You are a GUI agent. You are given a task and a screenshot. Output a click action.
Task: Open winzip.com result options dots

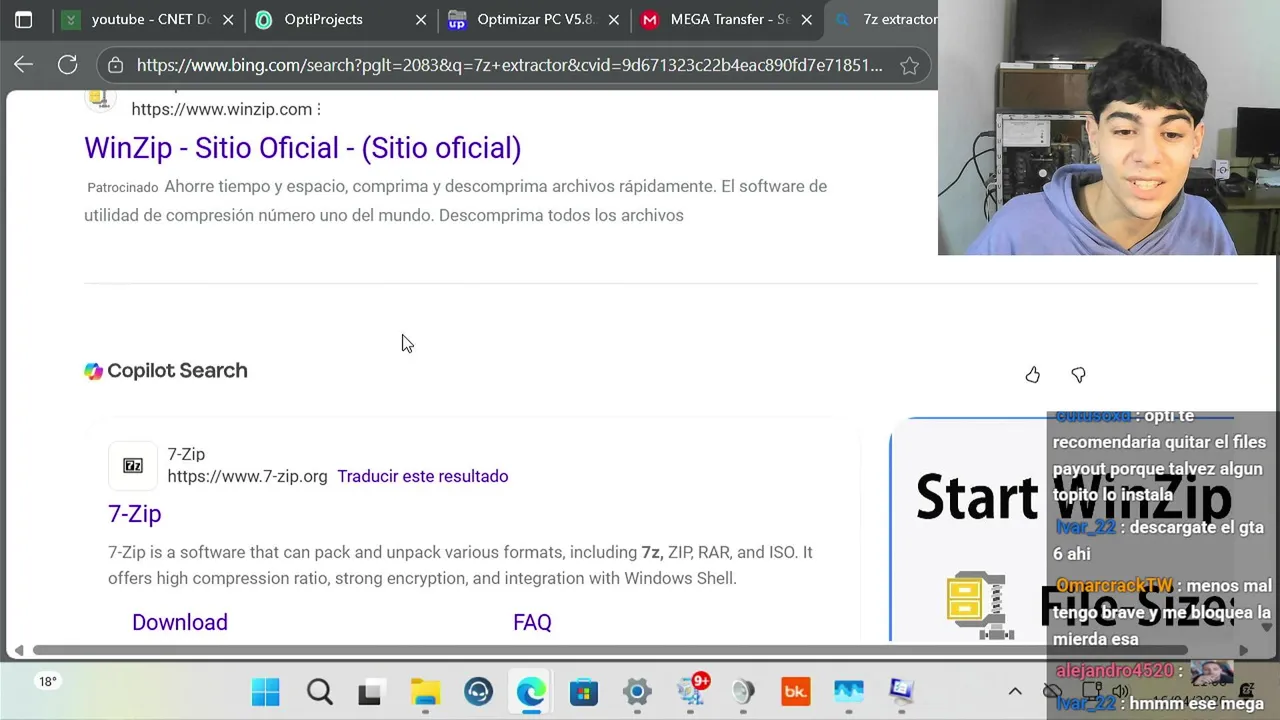[x=319, y=109]
